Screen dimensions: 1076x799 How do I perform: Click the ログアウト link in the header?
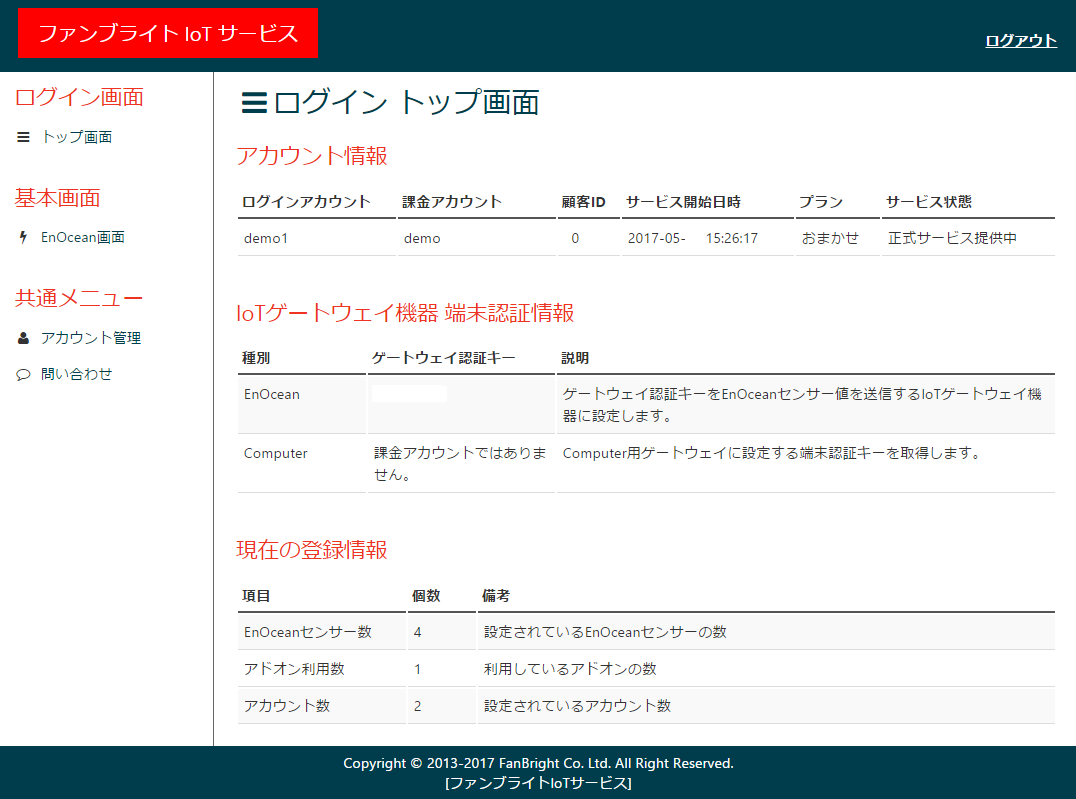[x=1021, y=40]
